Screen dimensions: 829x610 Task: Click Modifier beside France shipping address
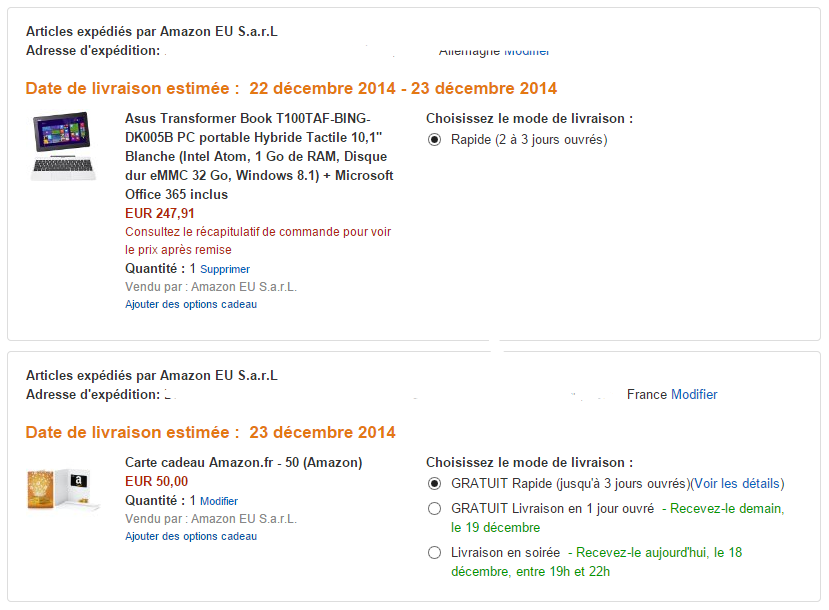(694, 394)
